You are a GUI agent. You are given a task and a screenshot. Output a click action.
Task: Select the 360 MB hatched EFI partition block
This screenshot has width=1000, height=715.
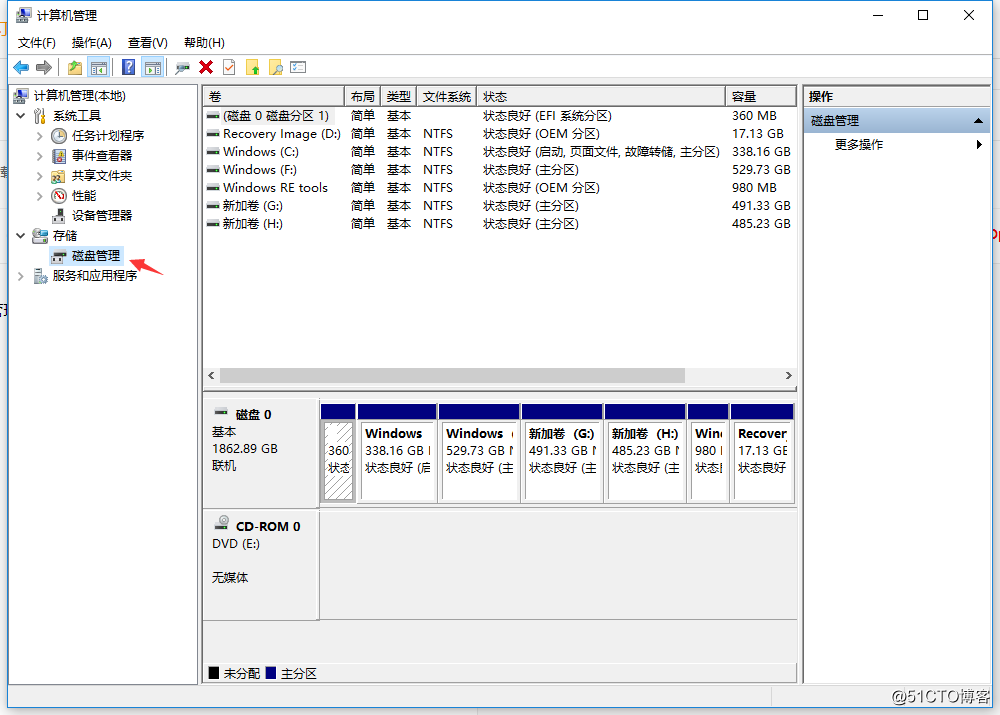(338, 453)
